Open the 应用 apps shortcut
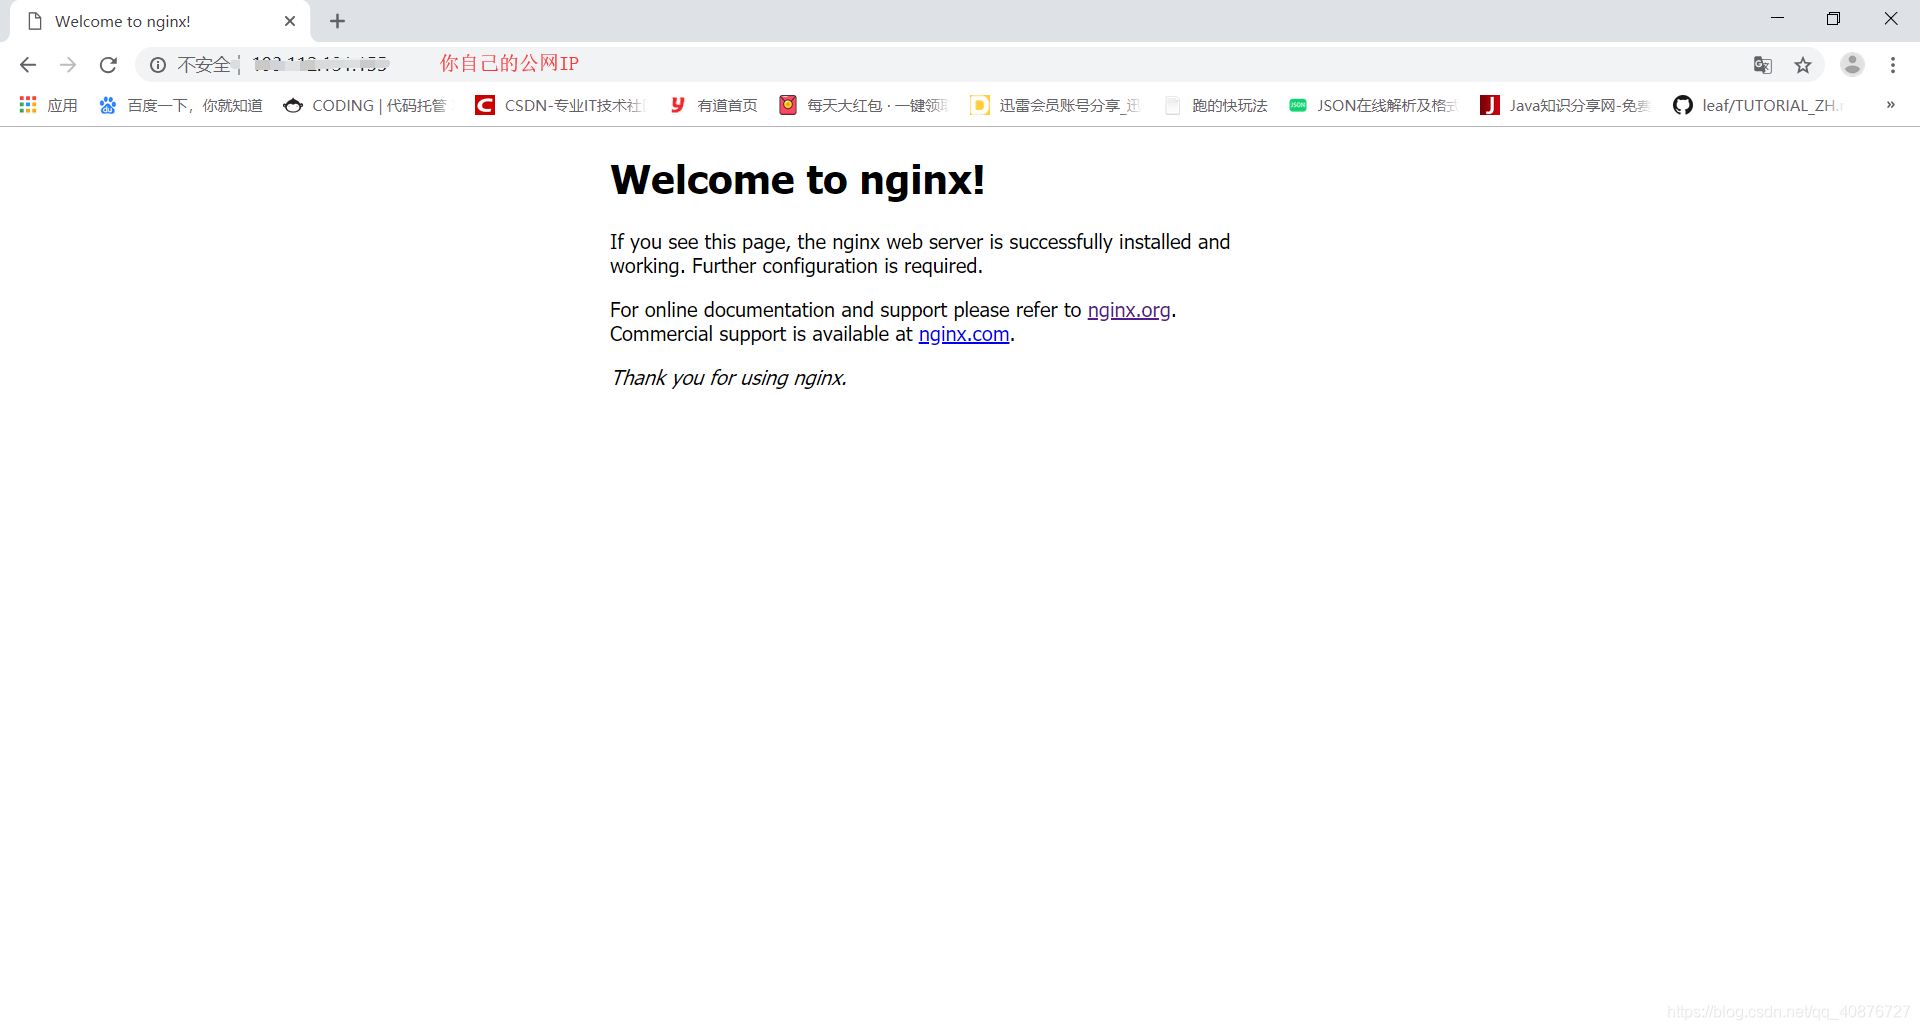Image resolution: width=1920 pixels, height=1030 pixels. pos(47,105)
